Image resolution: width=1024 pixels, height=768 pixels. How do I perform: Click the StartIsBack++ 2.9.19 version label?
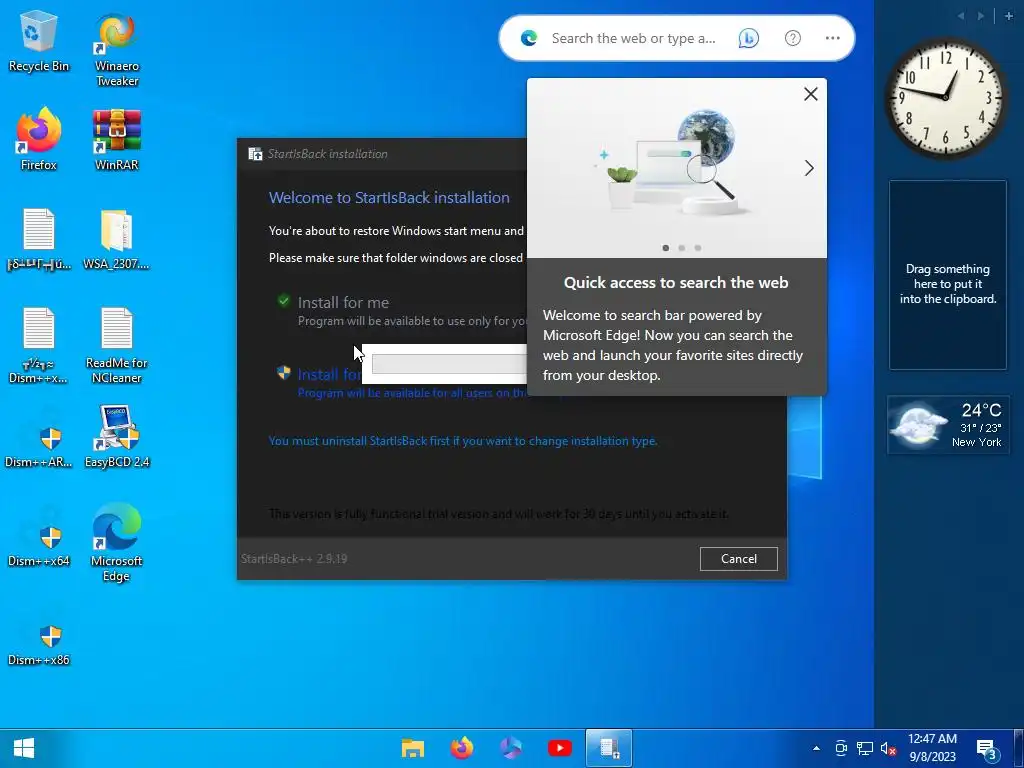point(294,559)
